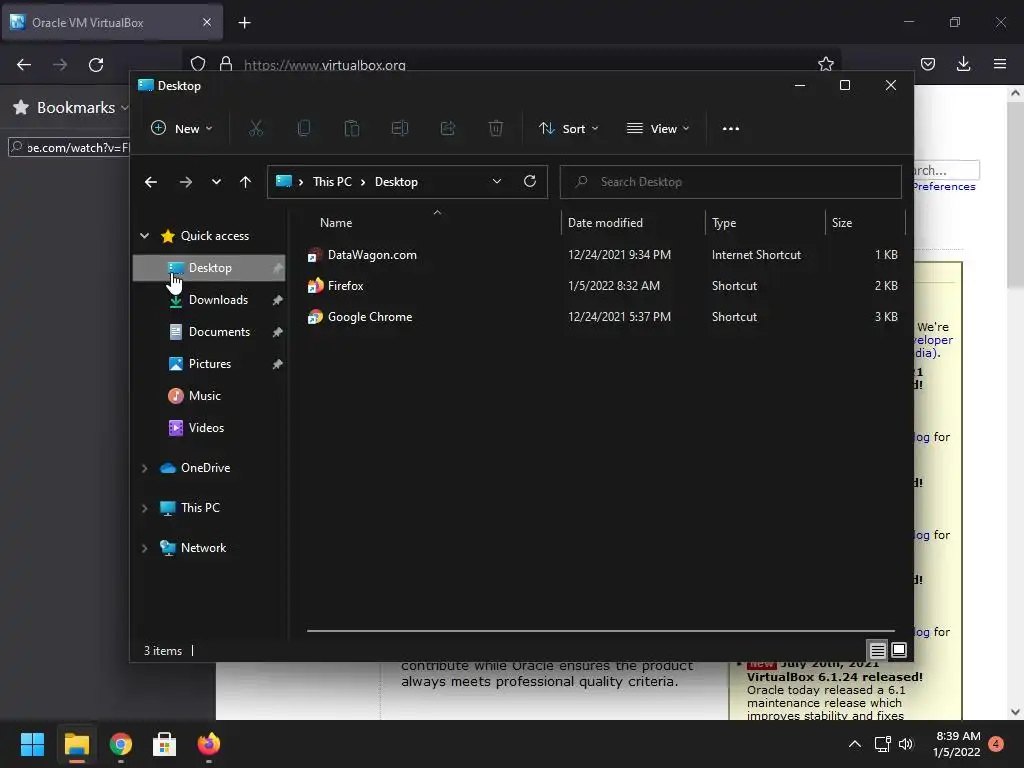Go up one folder level arrow
The image size is (1024, 768).
[245, 182]
